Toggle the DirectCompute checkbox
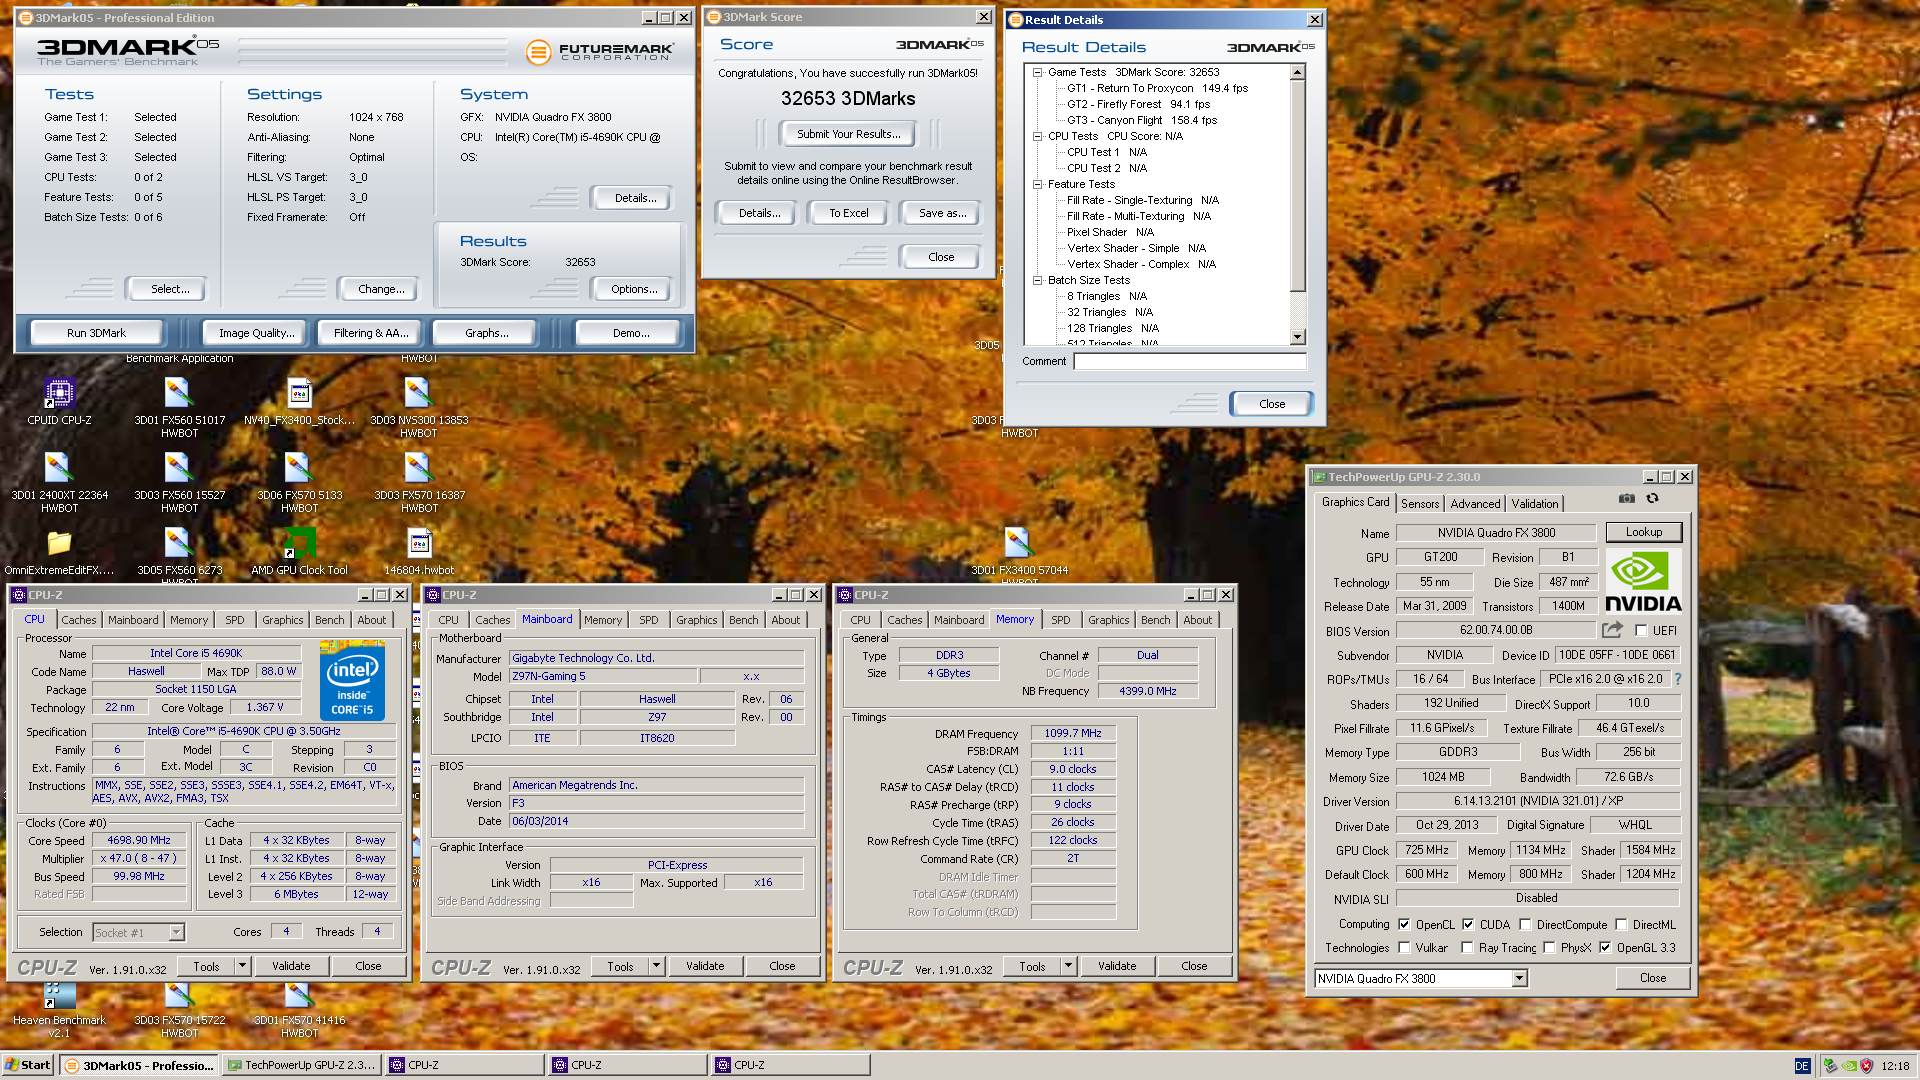Screen dimensions: 1920x1080 point(1525,924)
